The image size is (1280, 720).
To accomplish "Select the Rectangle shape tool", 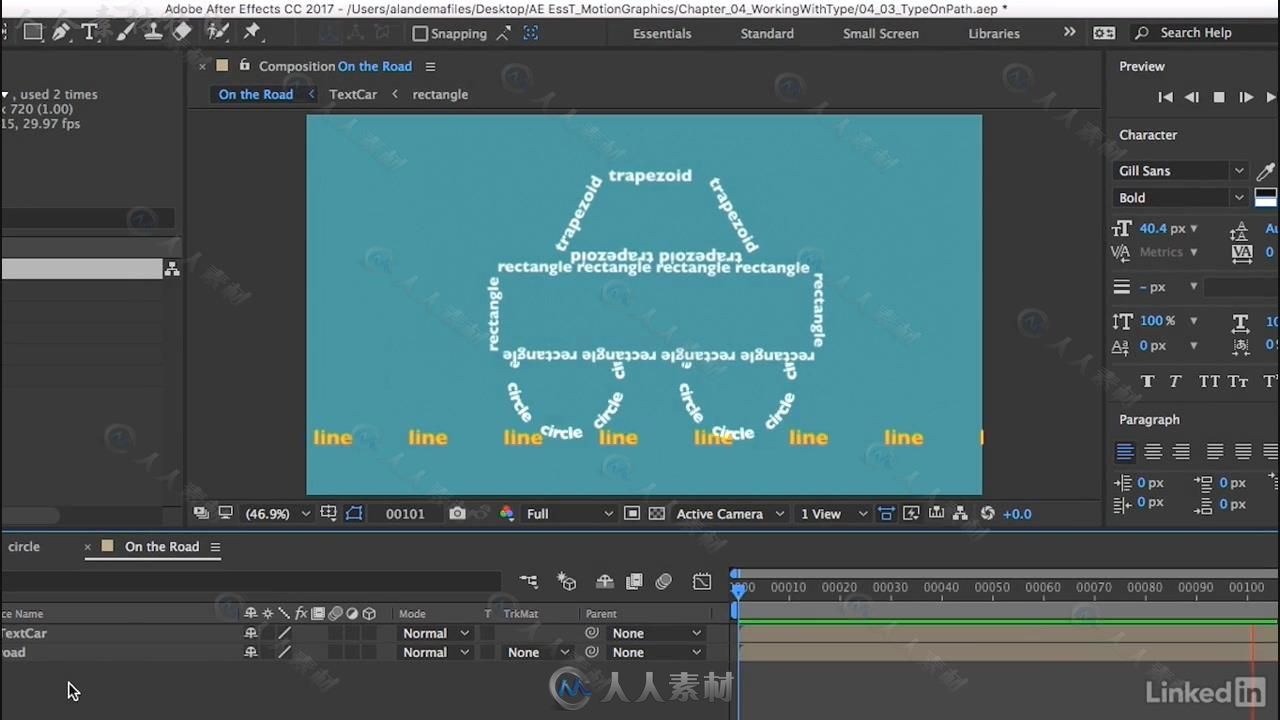I will (x=33, y=32).
